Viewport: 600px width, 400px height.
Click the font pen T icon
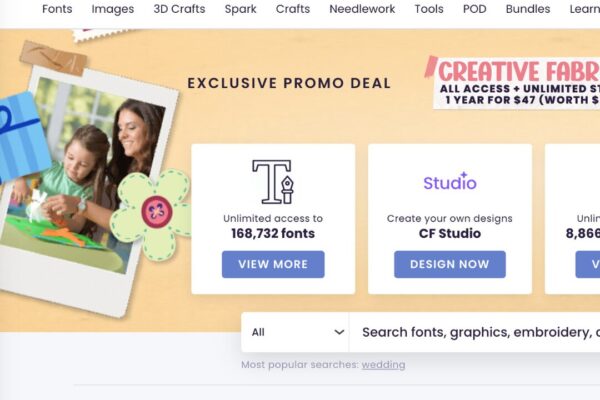[x=273, y=182]
